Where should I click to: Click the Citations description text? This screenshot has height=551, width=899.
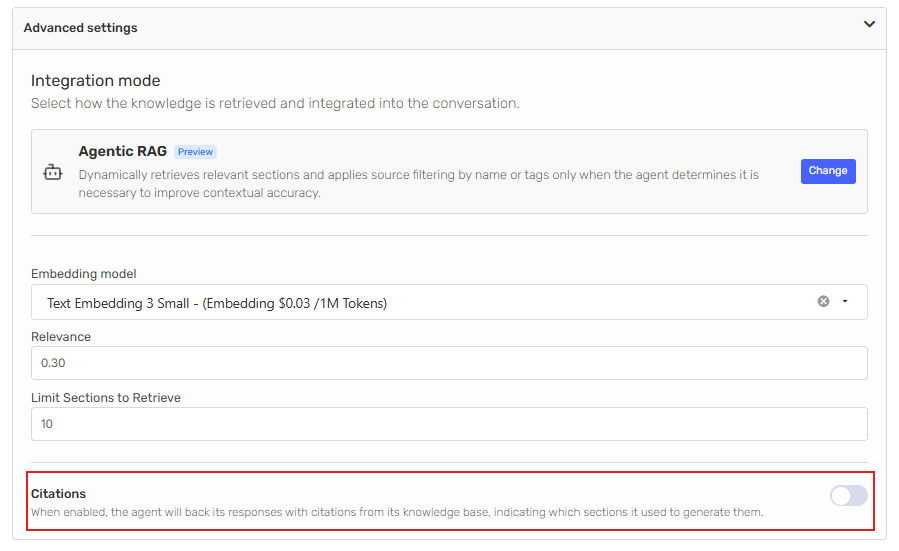[x=397, y=512]
